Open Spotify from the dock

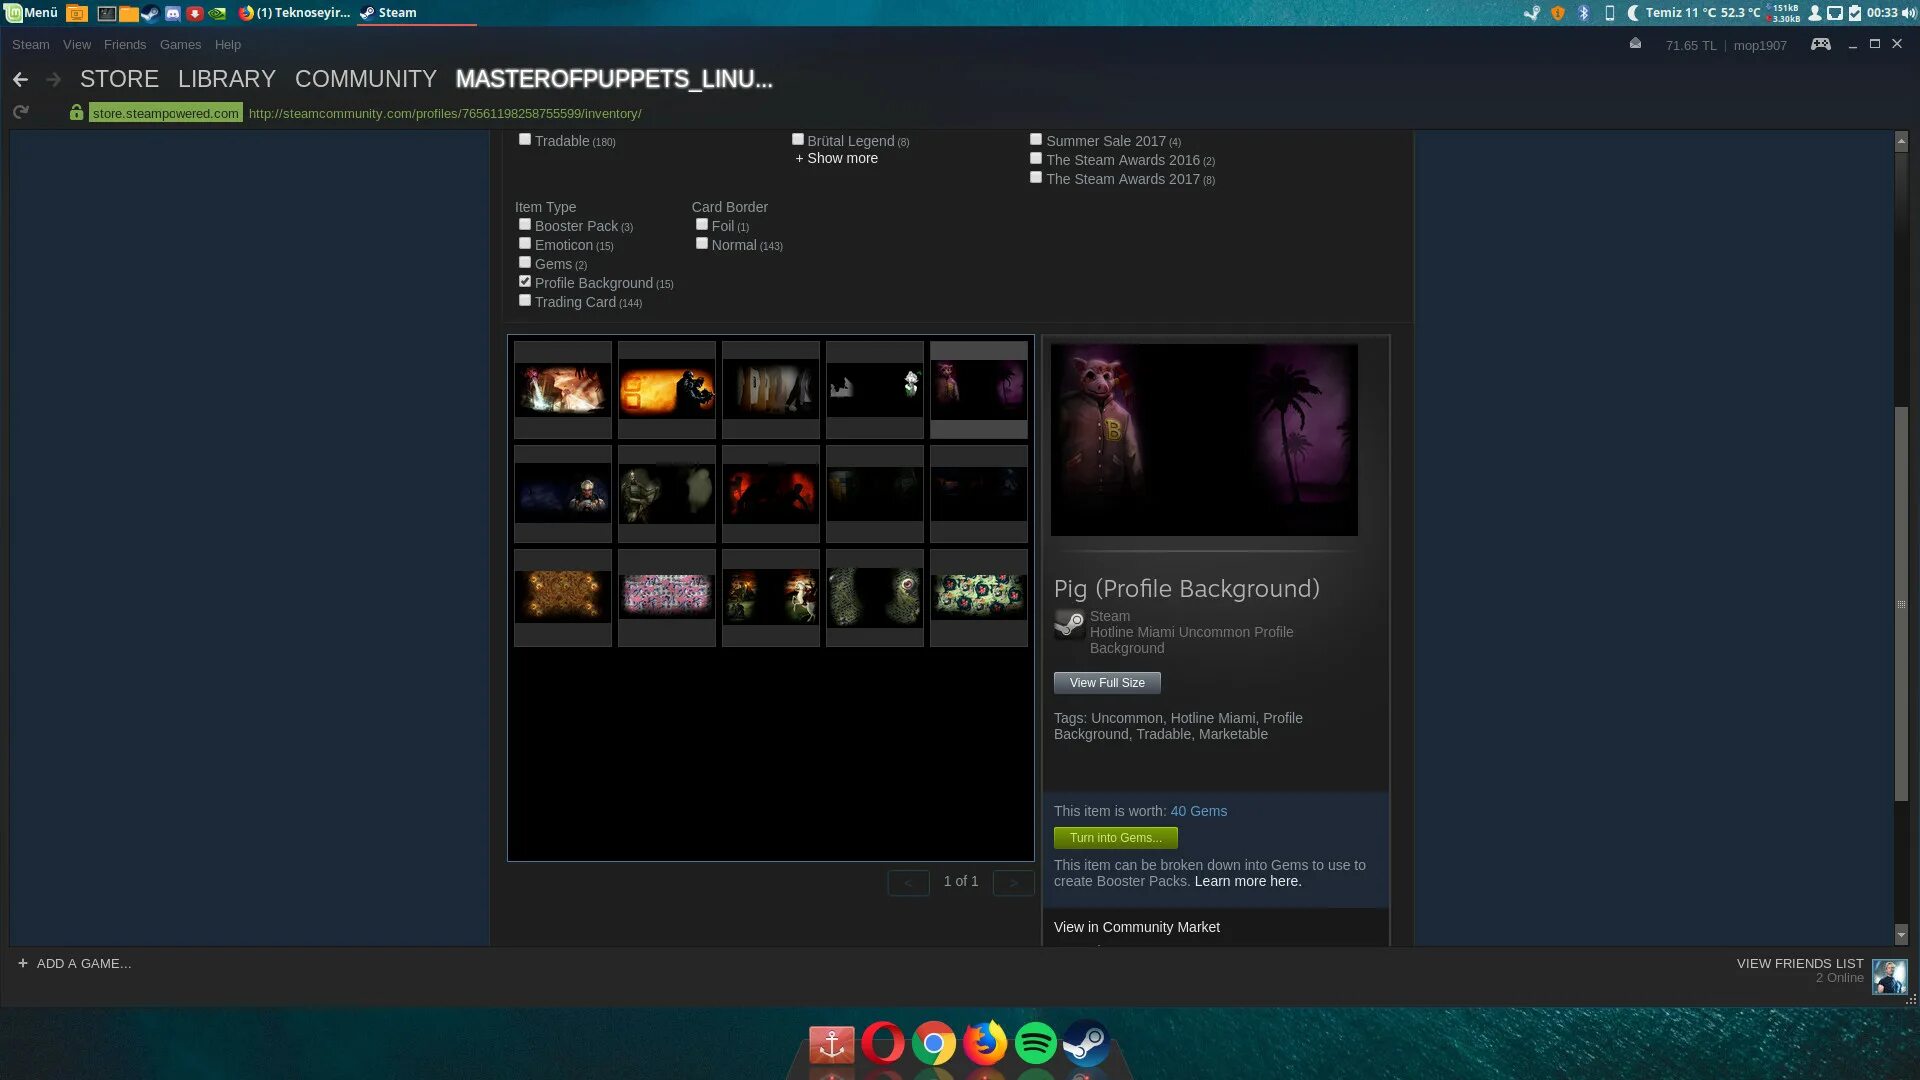tap(1035, 1043)
